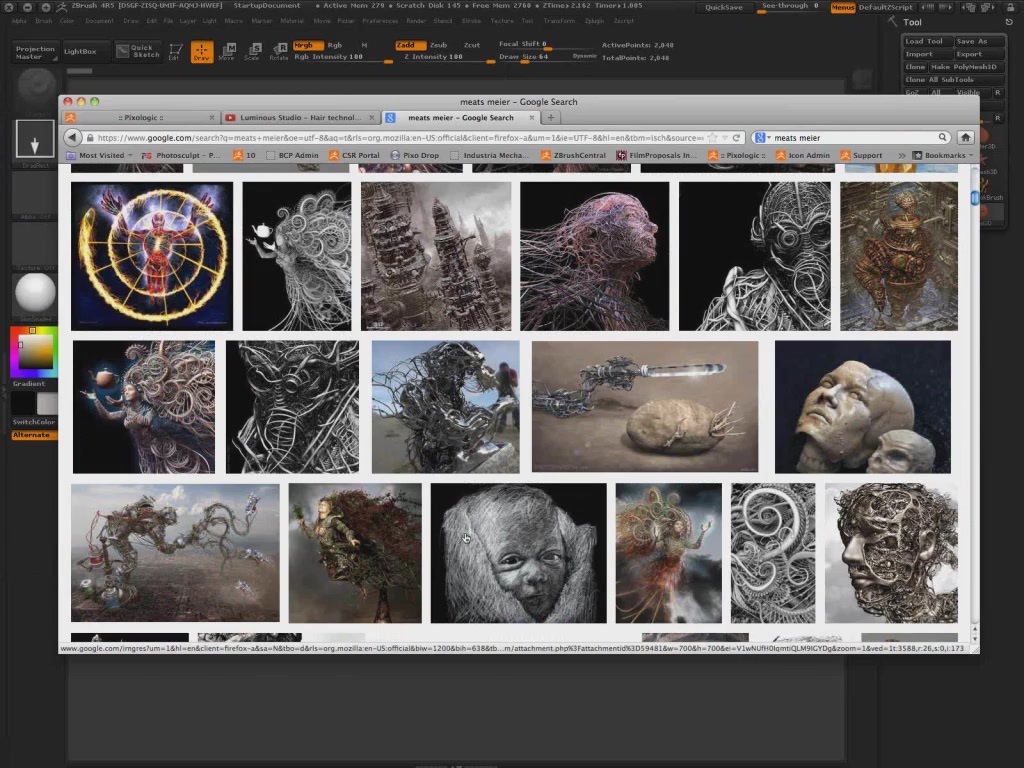Switch to the Pixologic browser tab

(x=140, y=118)
